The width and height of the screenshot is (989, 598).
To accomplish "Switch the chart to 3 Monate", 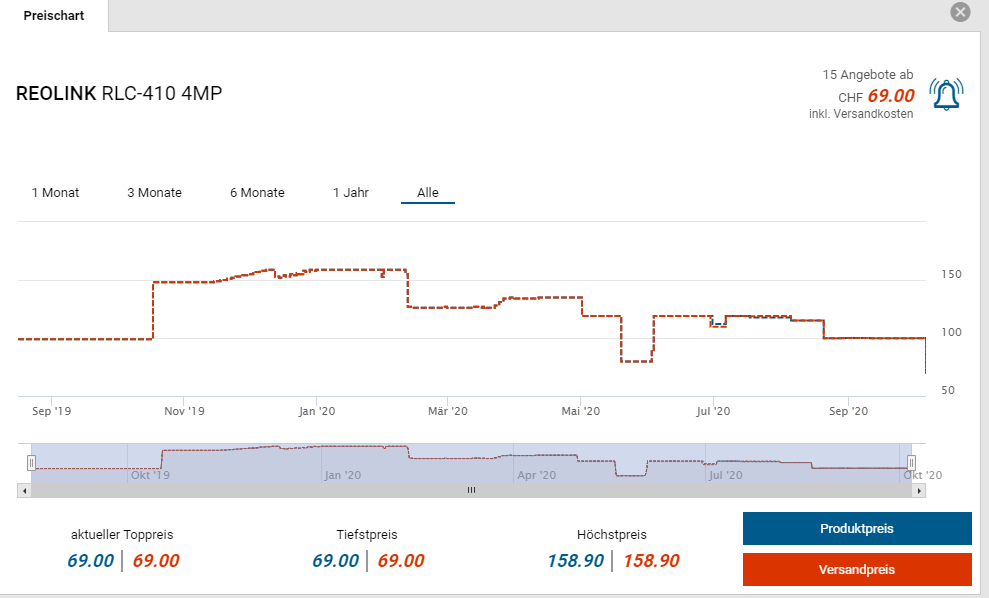I will coord(154,193).
